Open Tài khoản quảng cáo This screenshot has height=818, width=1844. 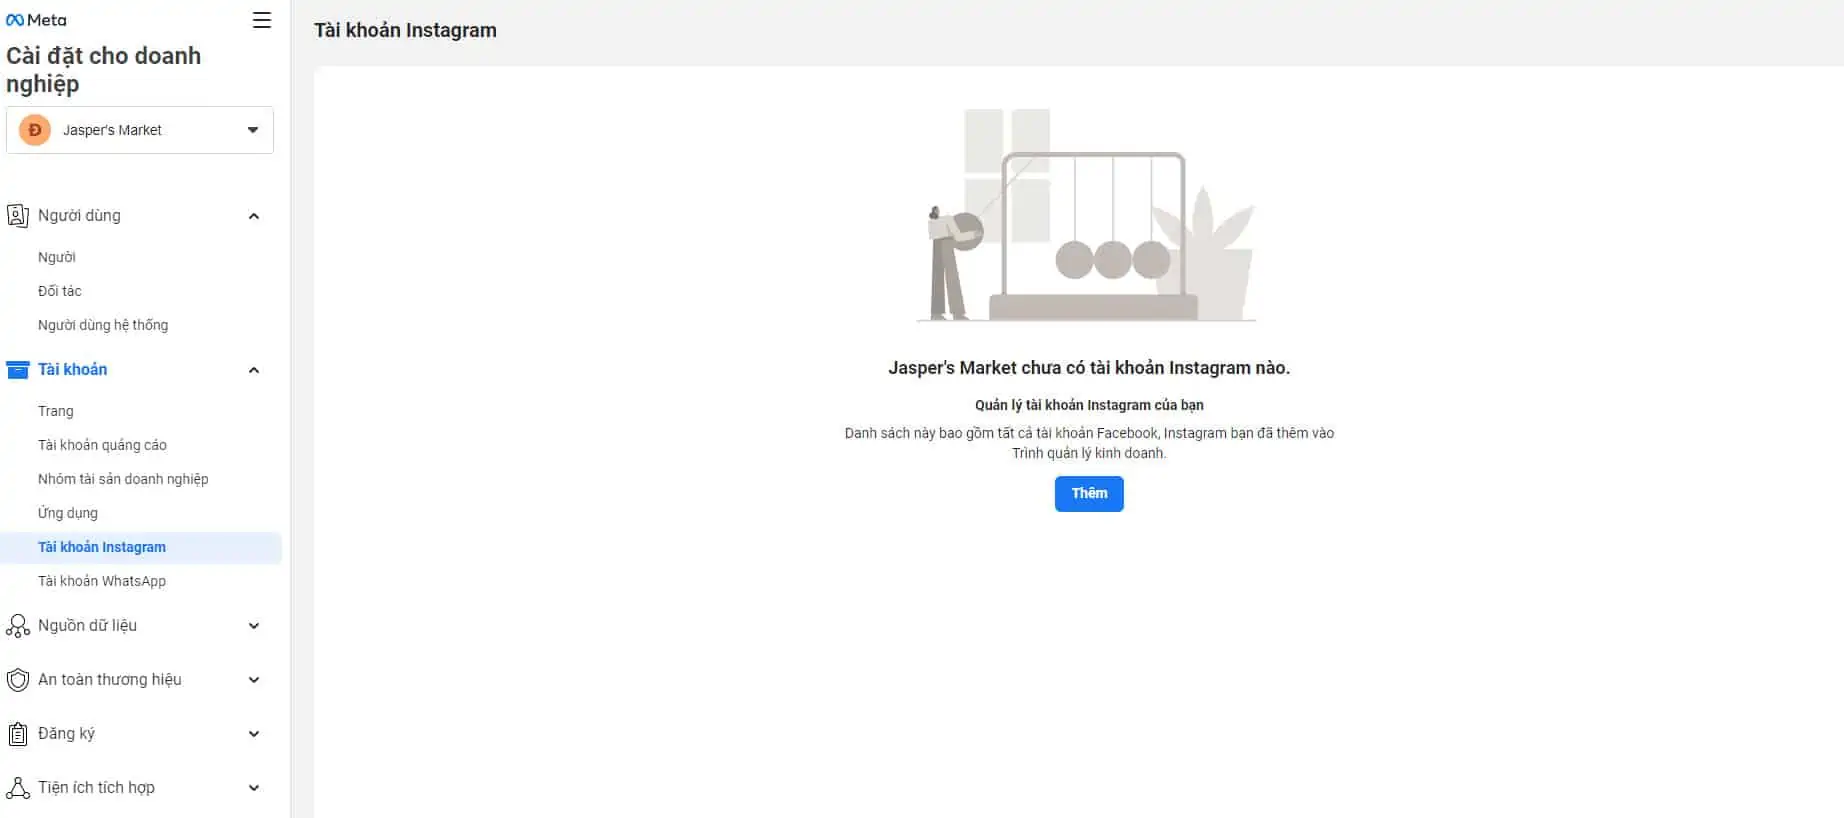(102, 445)
